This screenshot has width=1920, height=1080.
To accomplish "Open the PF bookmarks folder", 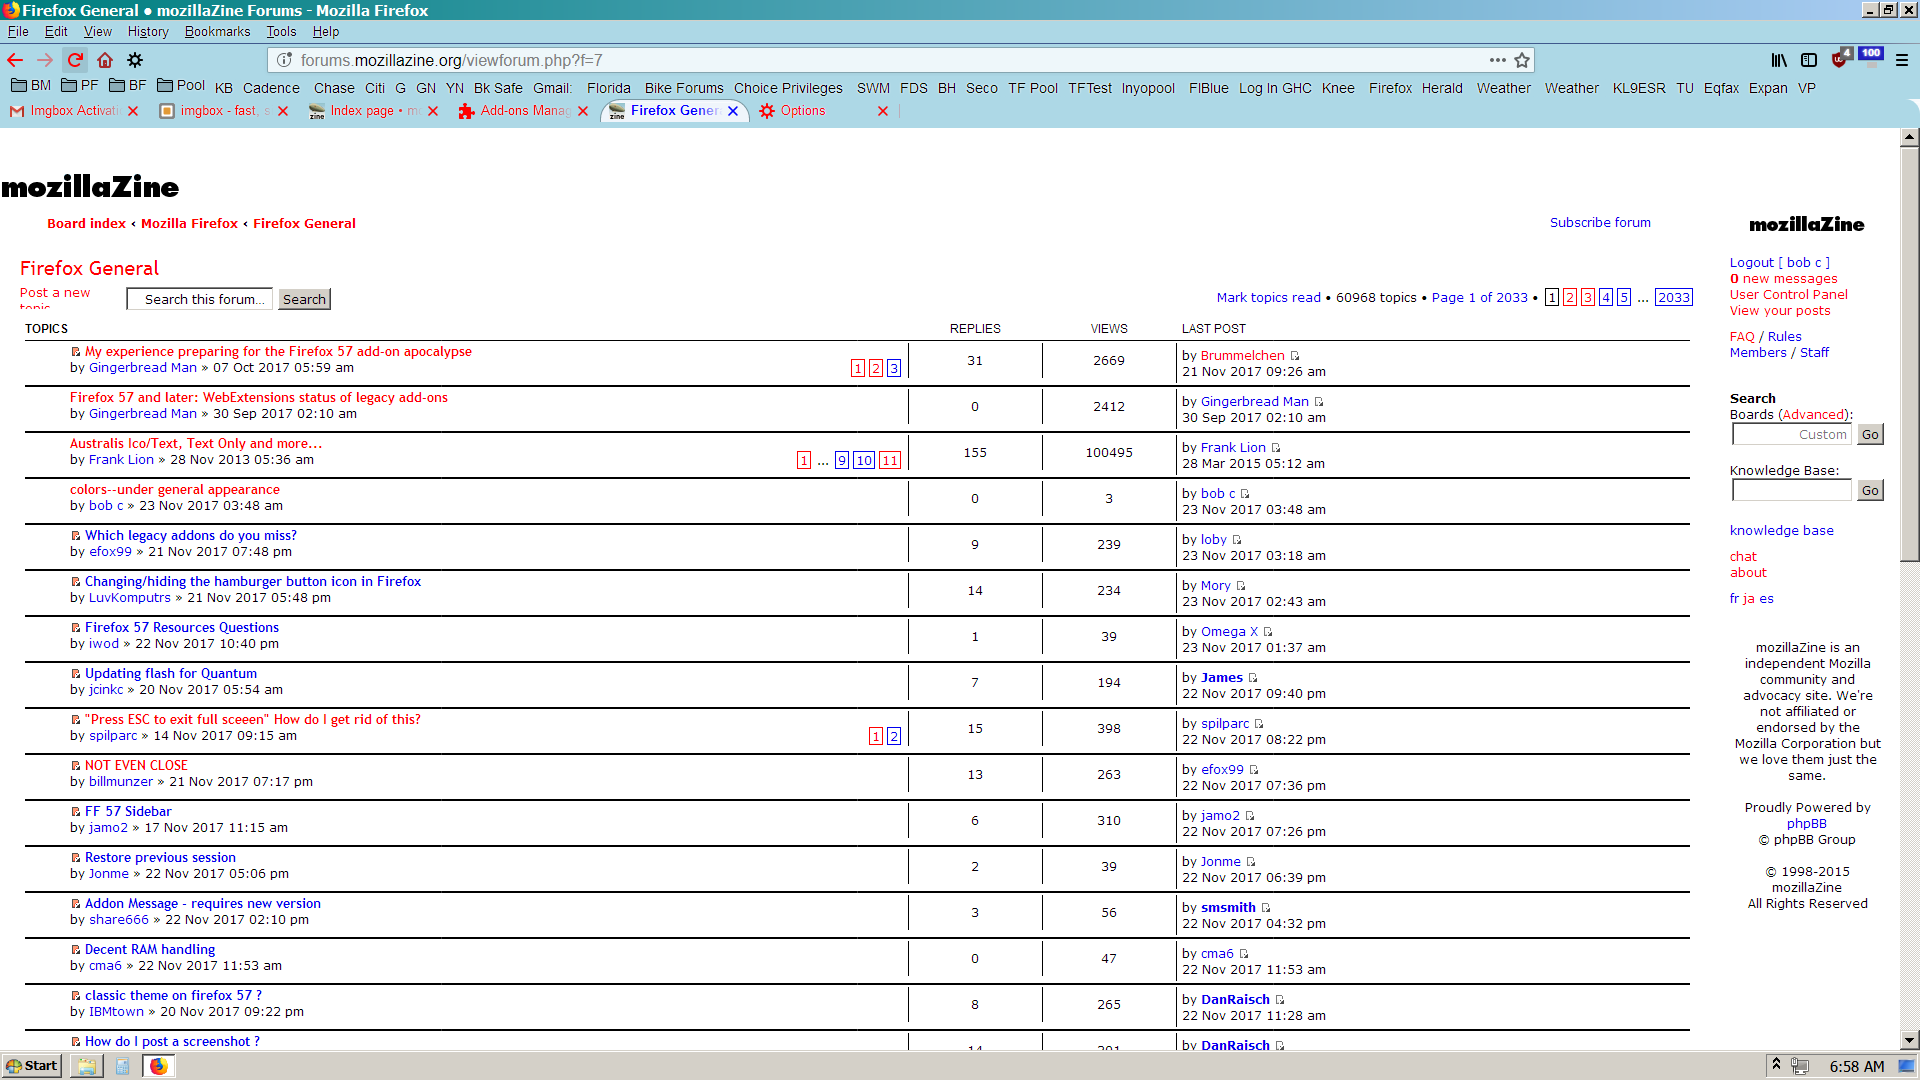I will (x=80, y=86).
